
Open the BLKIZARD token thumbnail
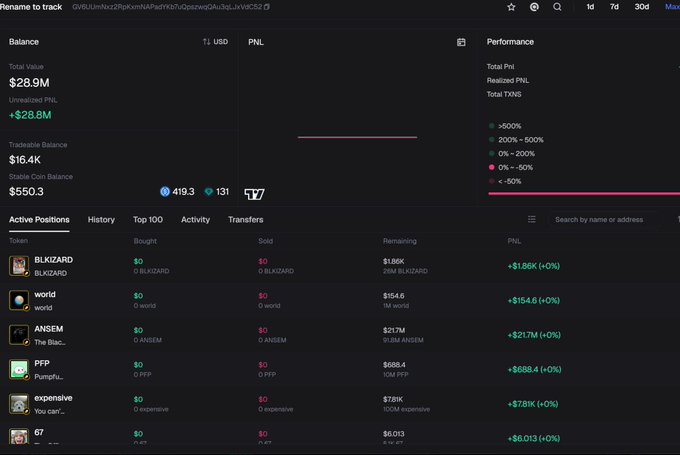pos(19,265)
